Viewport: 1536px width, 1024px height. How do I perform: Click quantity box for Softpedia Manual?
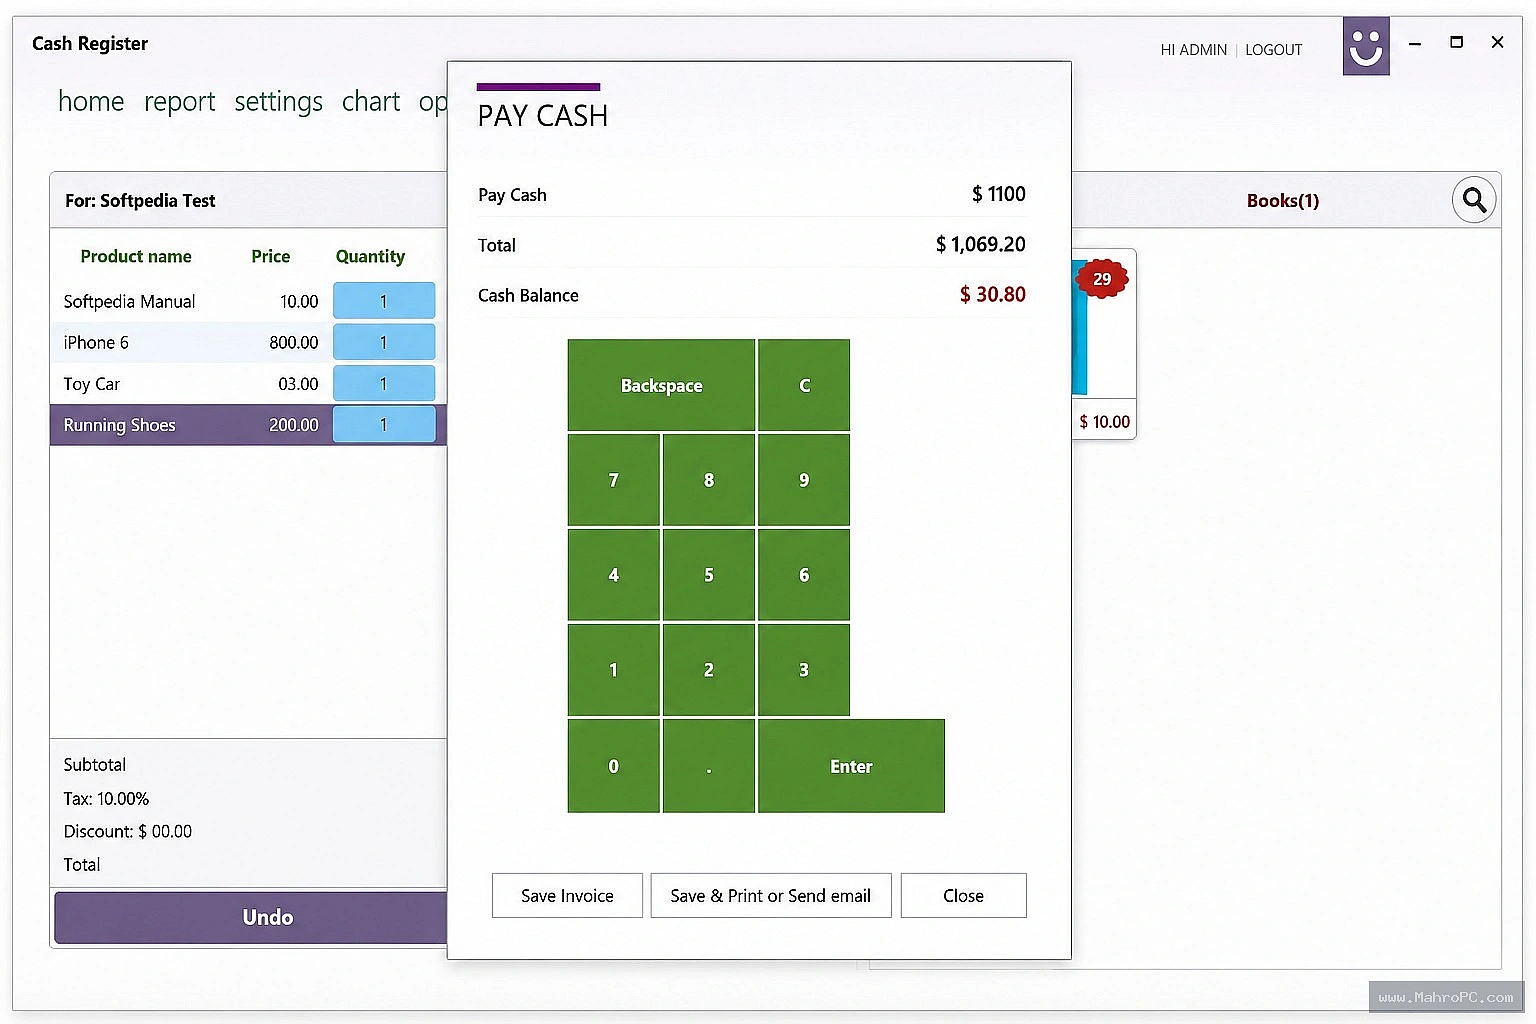(384, 301)
